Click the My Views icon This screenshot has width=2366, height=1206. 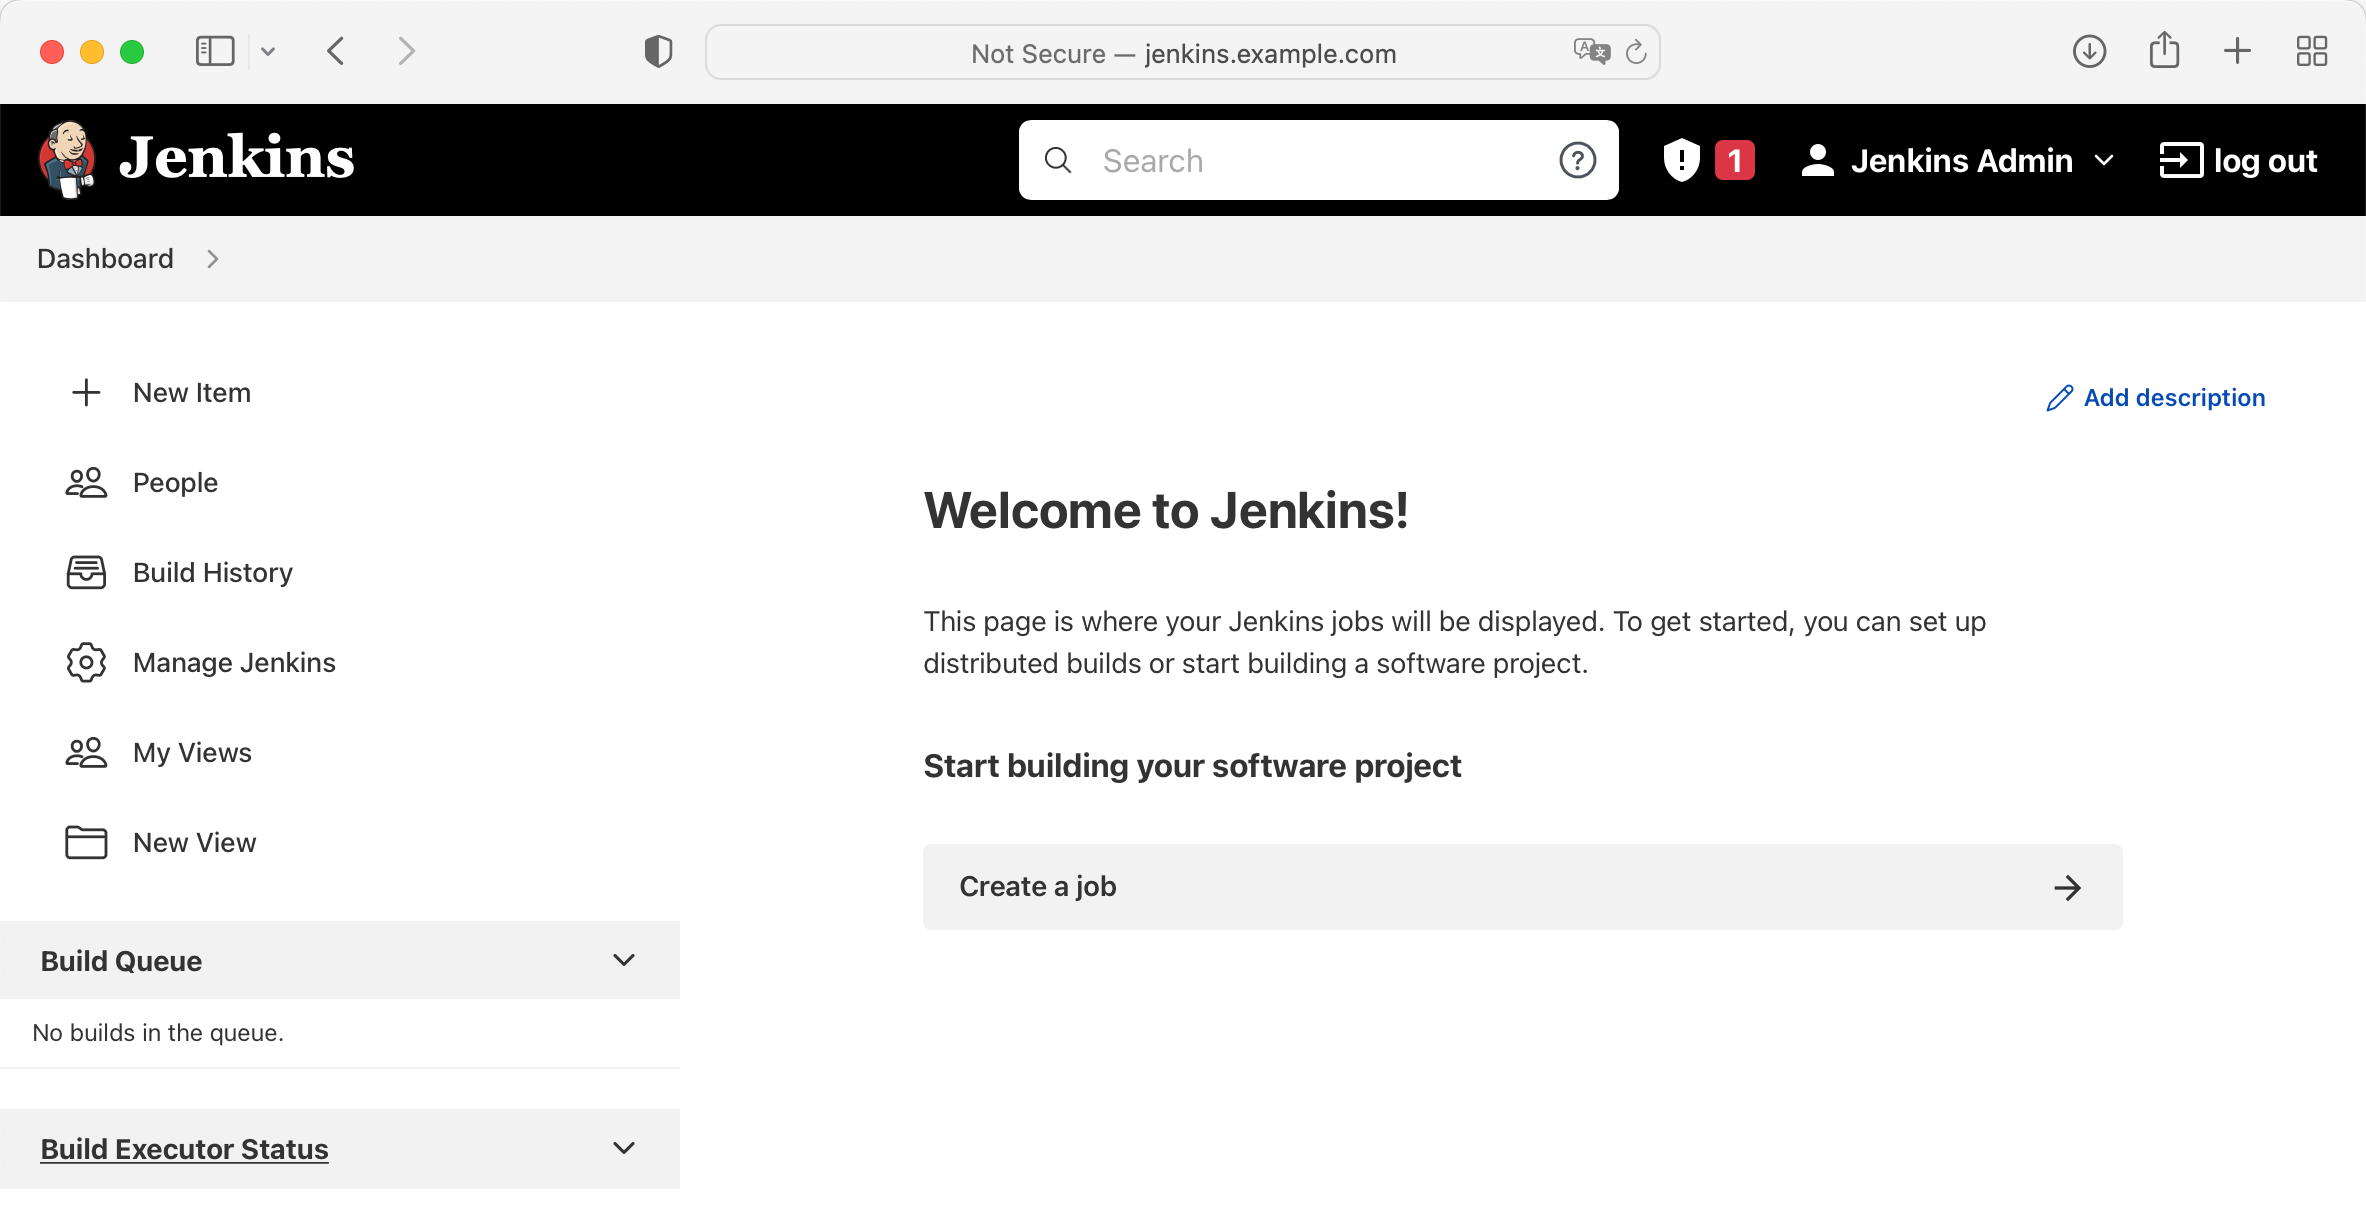[86, 752]
